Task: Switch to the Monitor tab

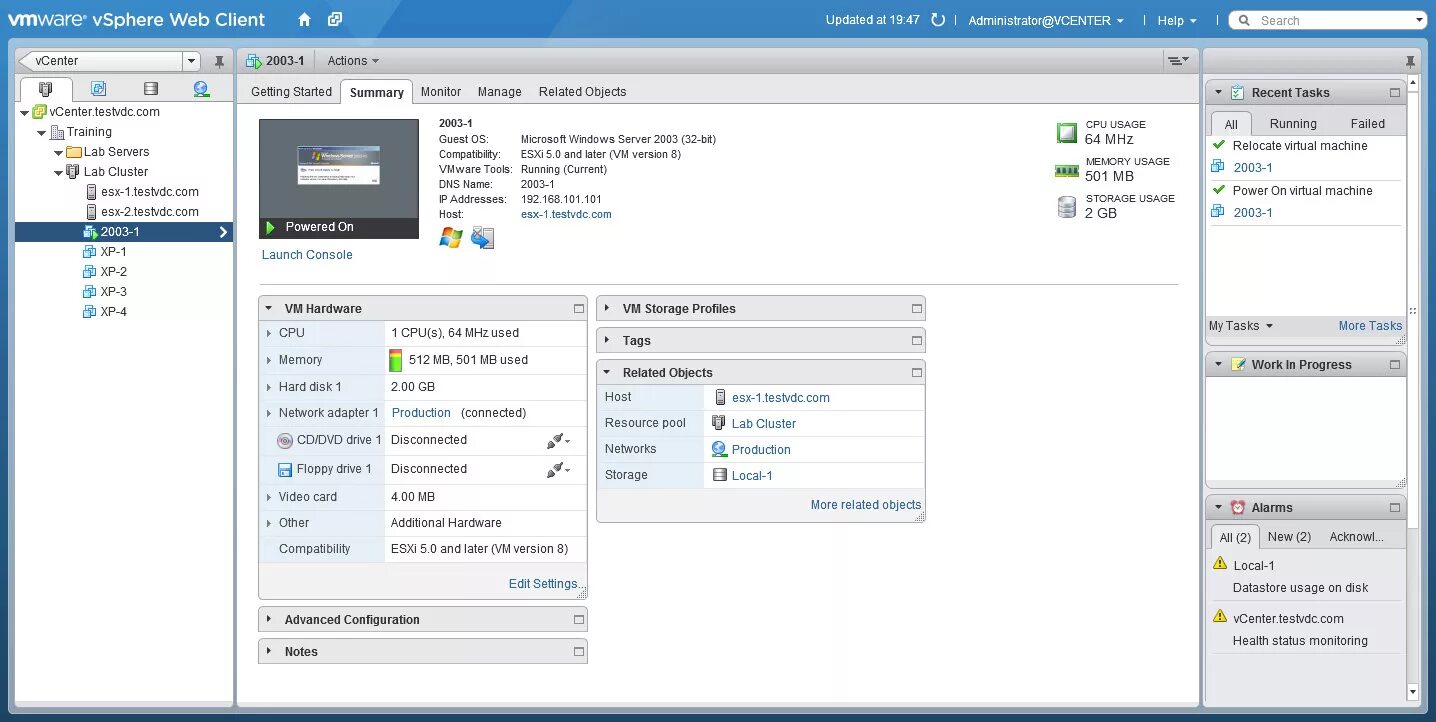Action: coord(441,92)
